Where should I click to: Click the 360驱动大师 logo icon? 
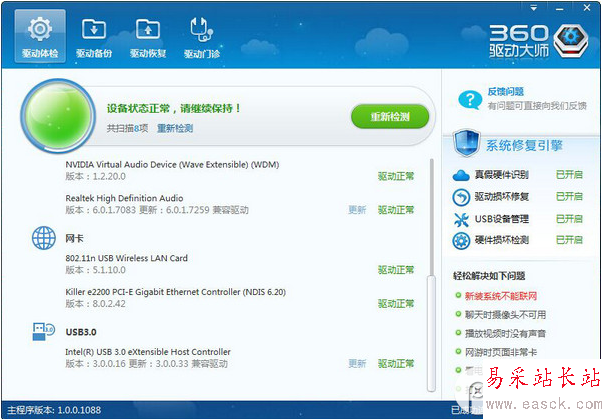coord(571,41)
